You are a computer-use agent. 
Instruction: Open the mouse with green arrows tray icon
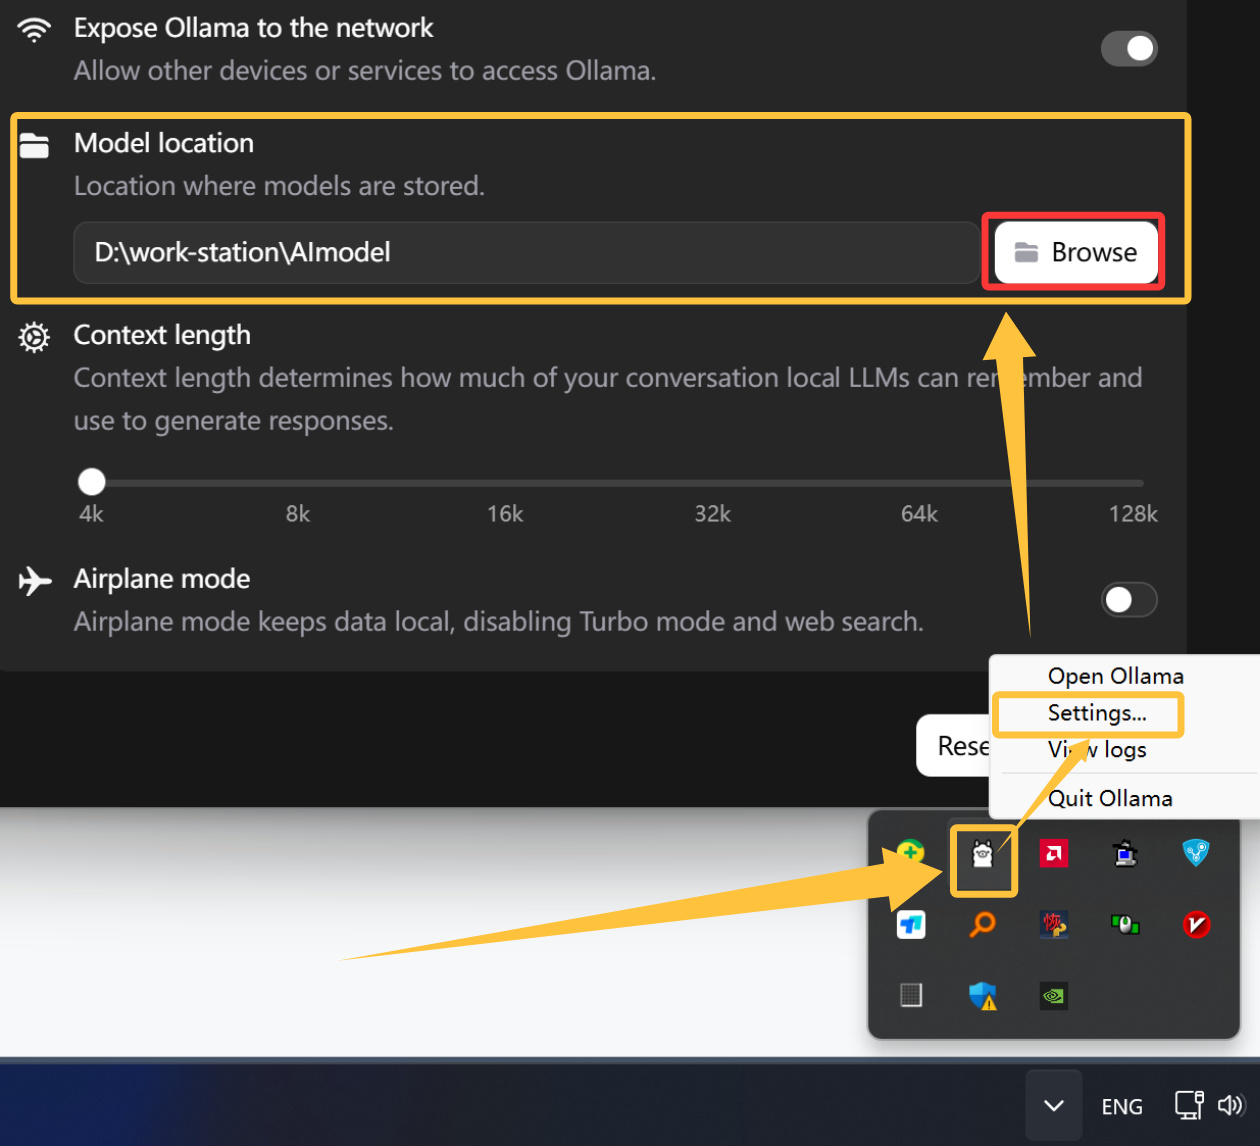[1125, 925]
